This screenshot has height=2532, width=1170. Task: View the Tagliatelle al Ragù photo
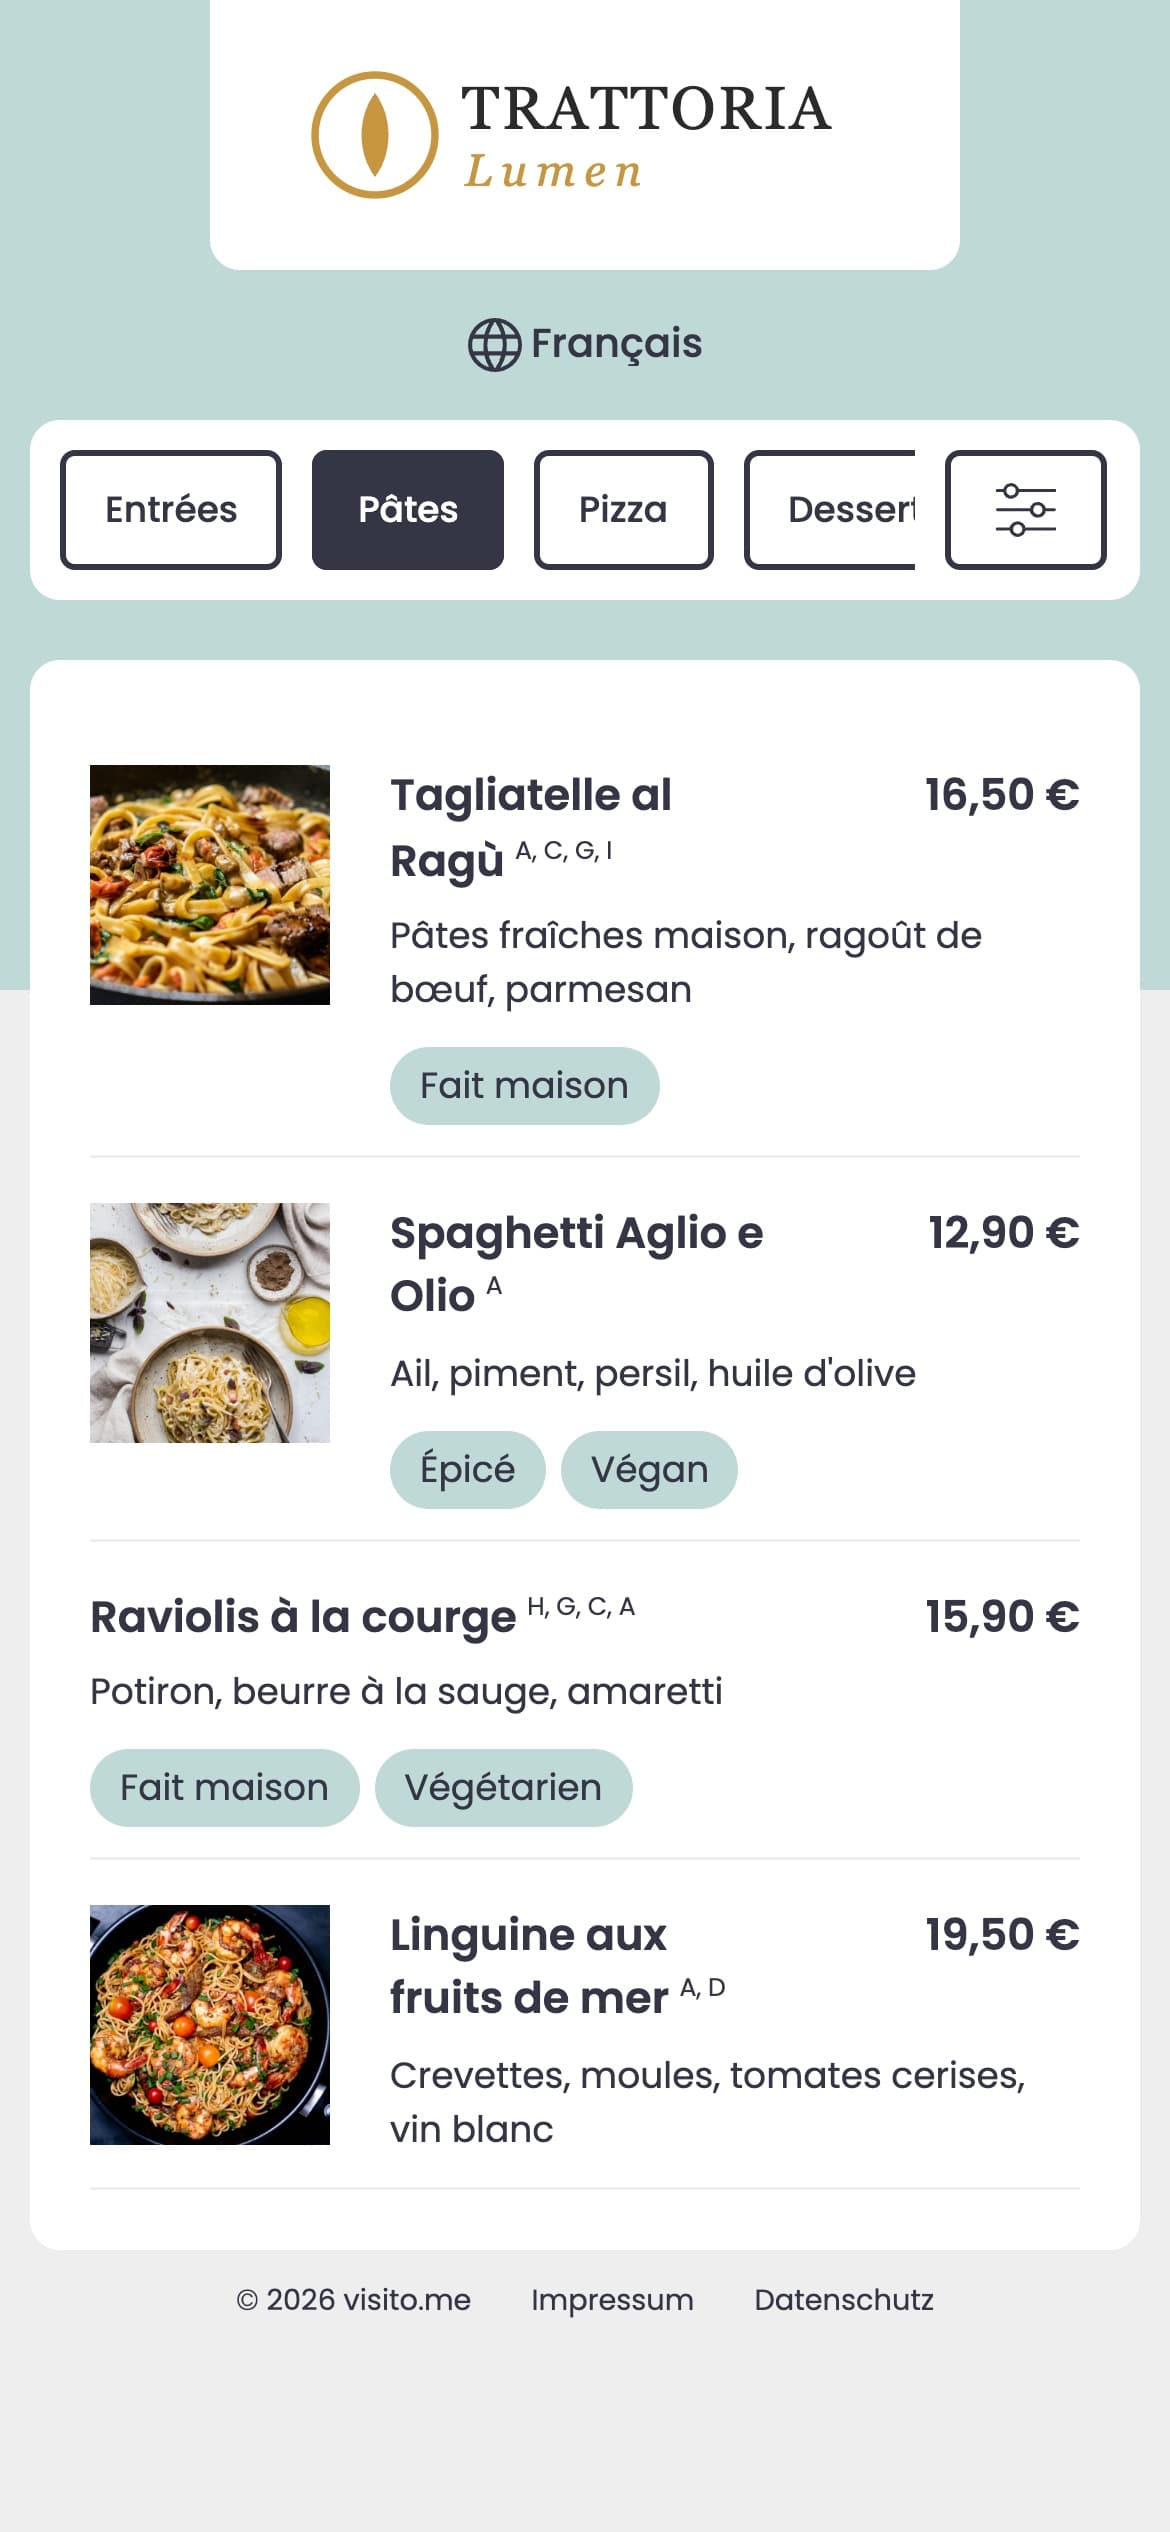(x=210, y=885)
